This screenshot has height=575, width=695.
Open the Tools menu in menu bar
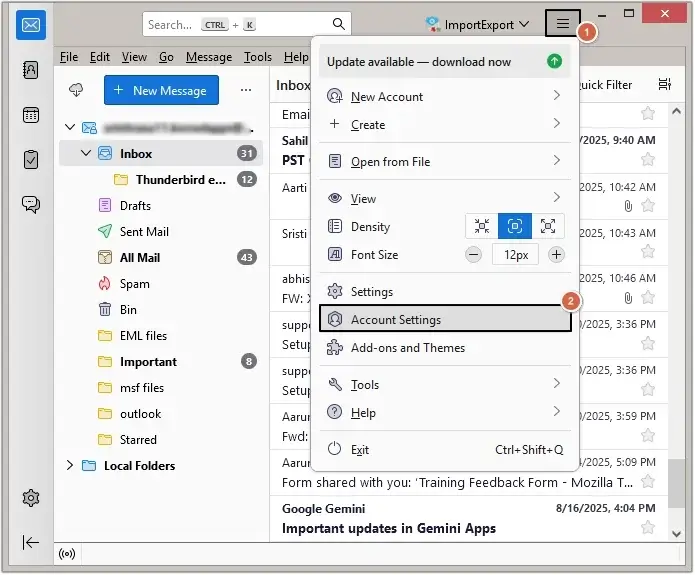point(258,57)
